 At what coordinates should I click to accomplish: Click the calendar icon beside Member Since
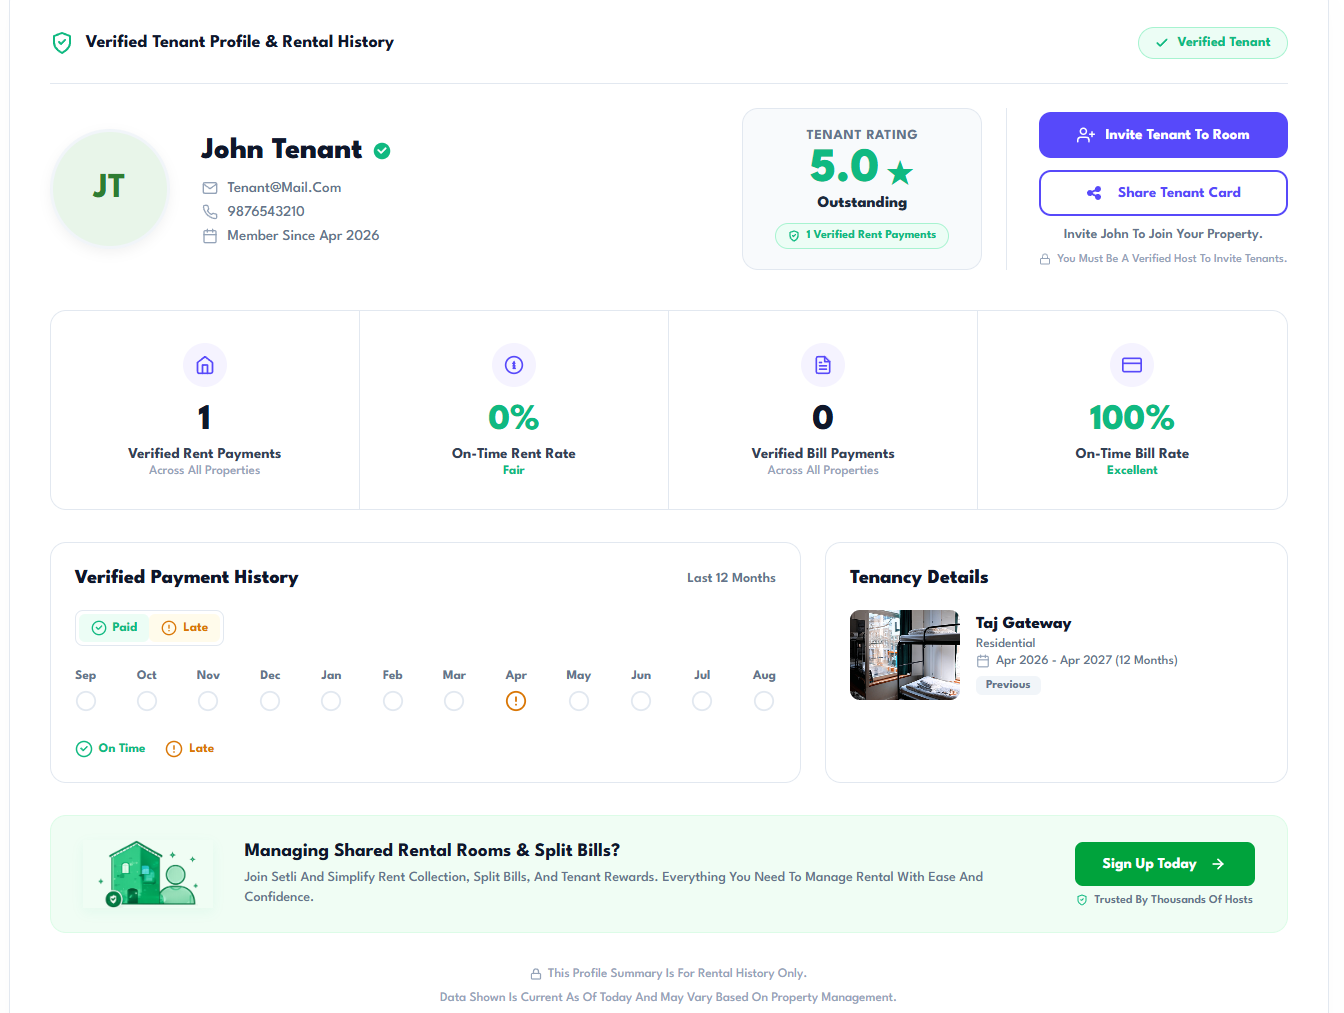[x=210, y=236]
